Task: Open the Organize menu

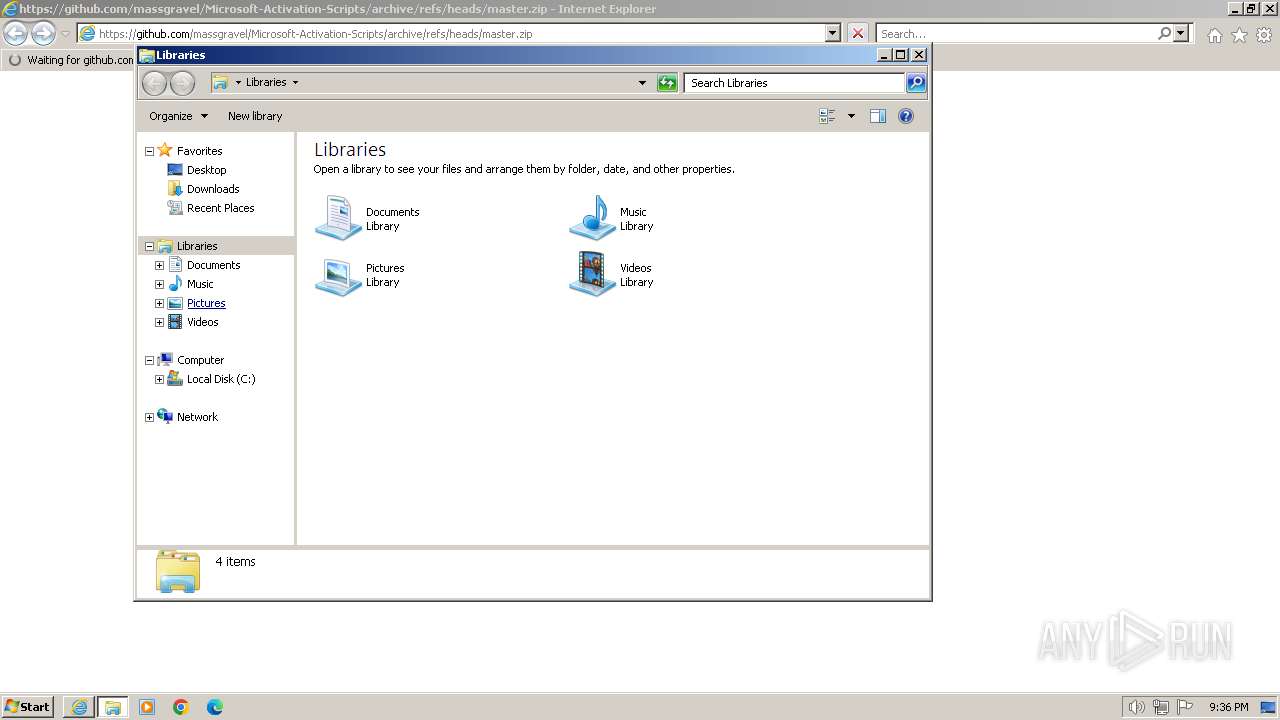Action: [178, 116]
